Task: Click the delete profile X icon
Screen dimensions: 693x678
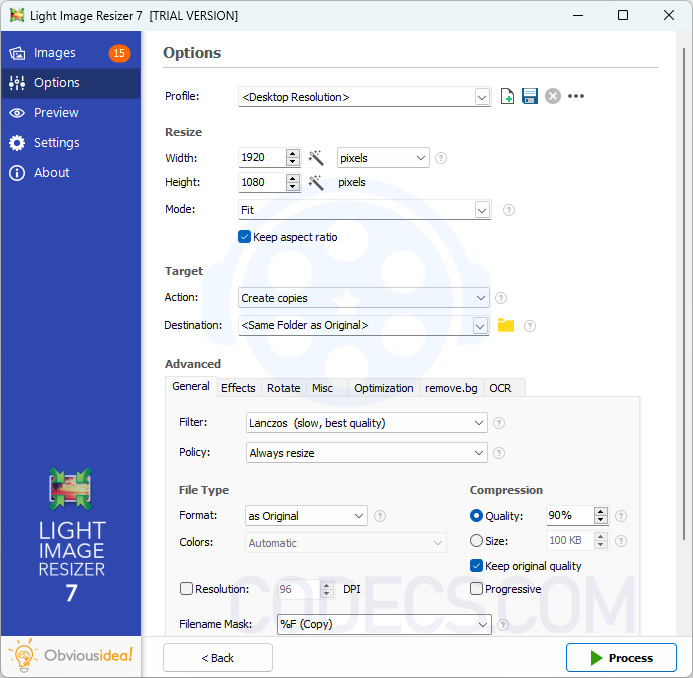Action: [x=552, y=96]
